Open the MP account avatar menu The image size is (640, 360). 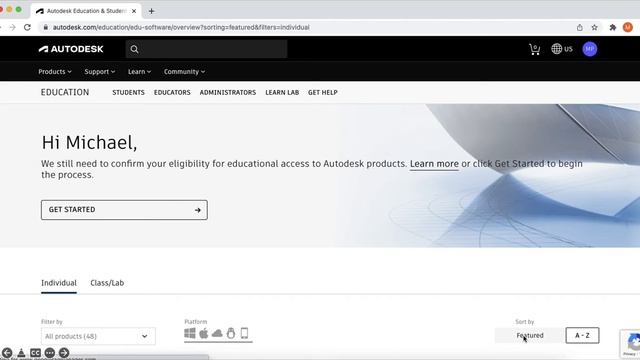pos(589,49)
